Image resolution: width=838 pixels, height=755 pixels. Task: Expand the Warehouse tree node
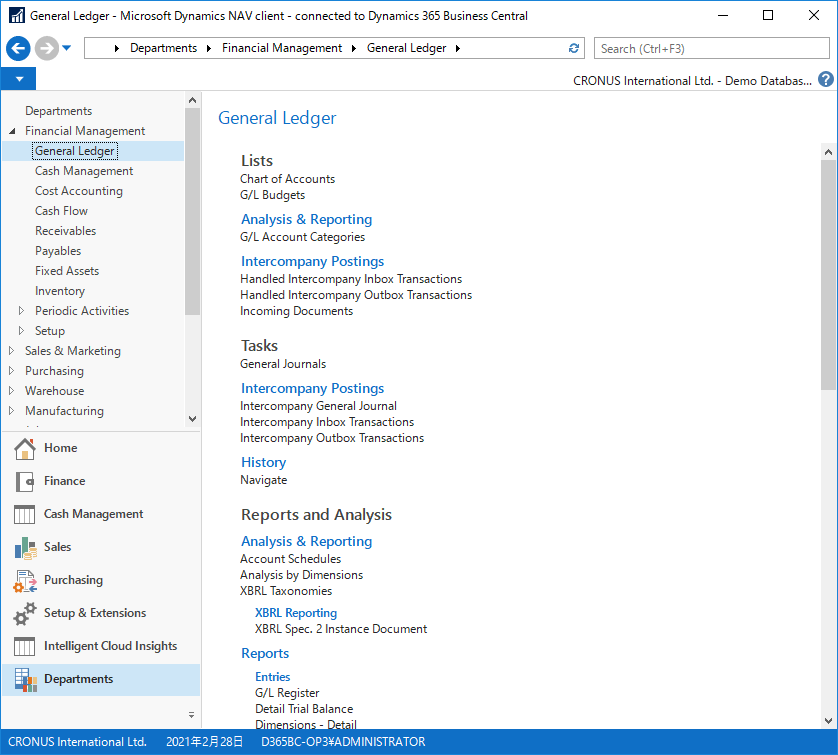coord(11,391)
